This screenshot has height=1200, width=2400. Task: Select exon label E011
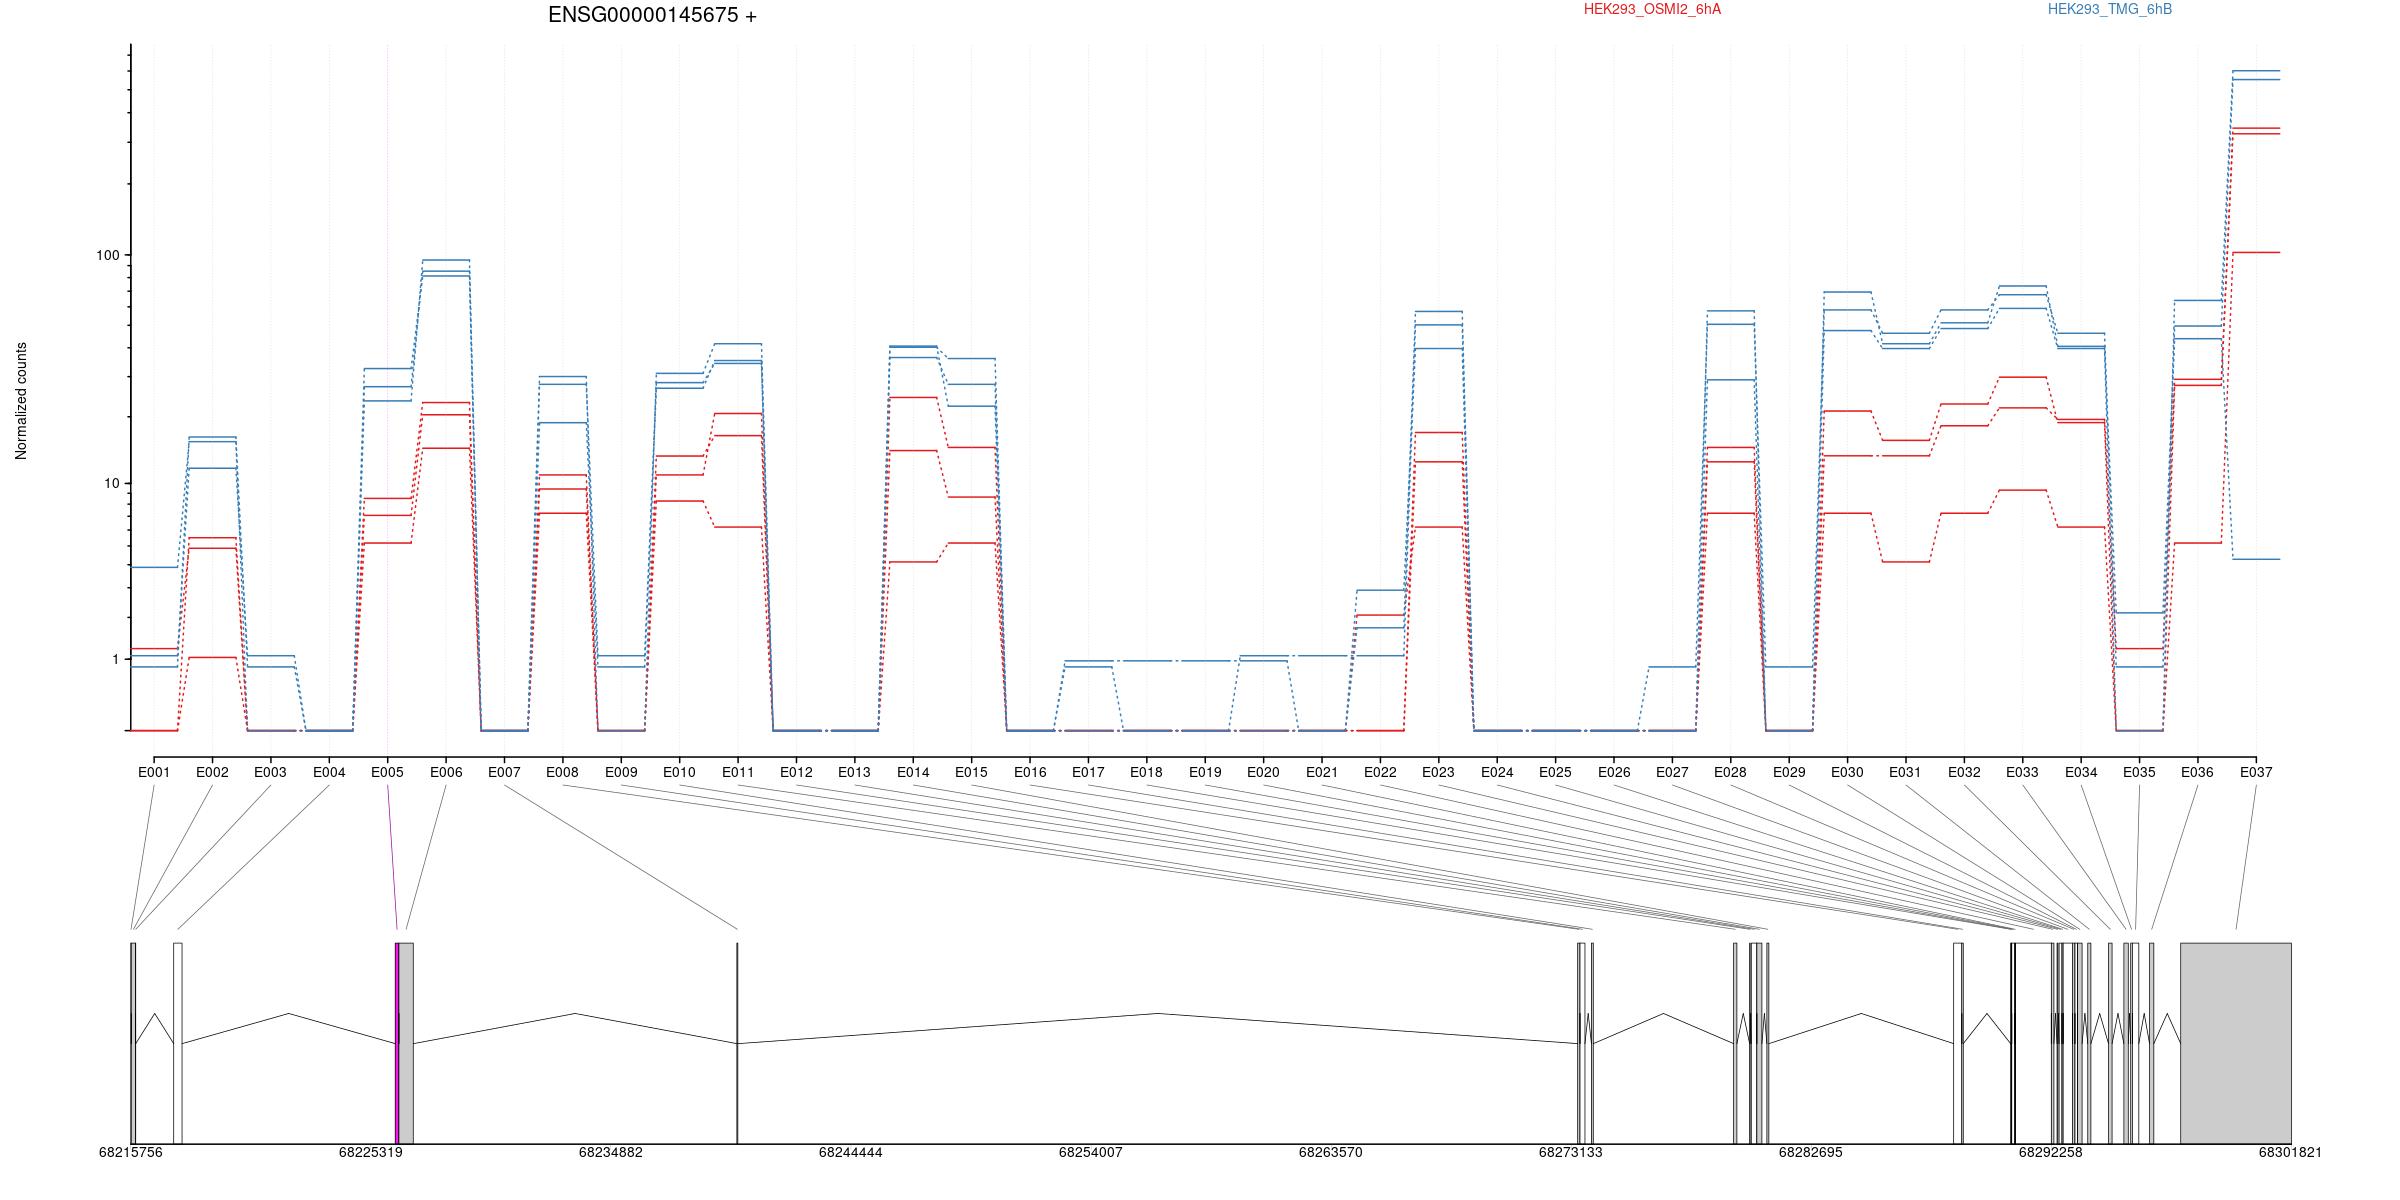(x=738, y=772)
